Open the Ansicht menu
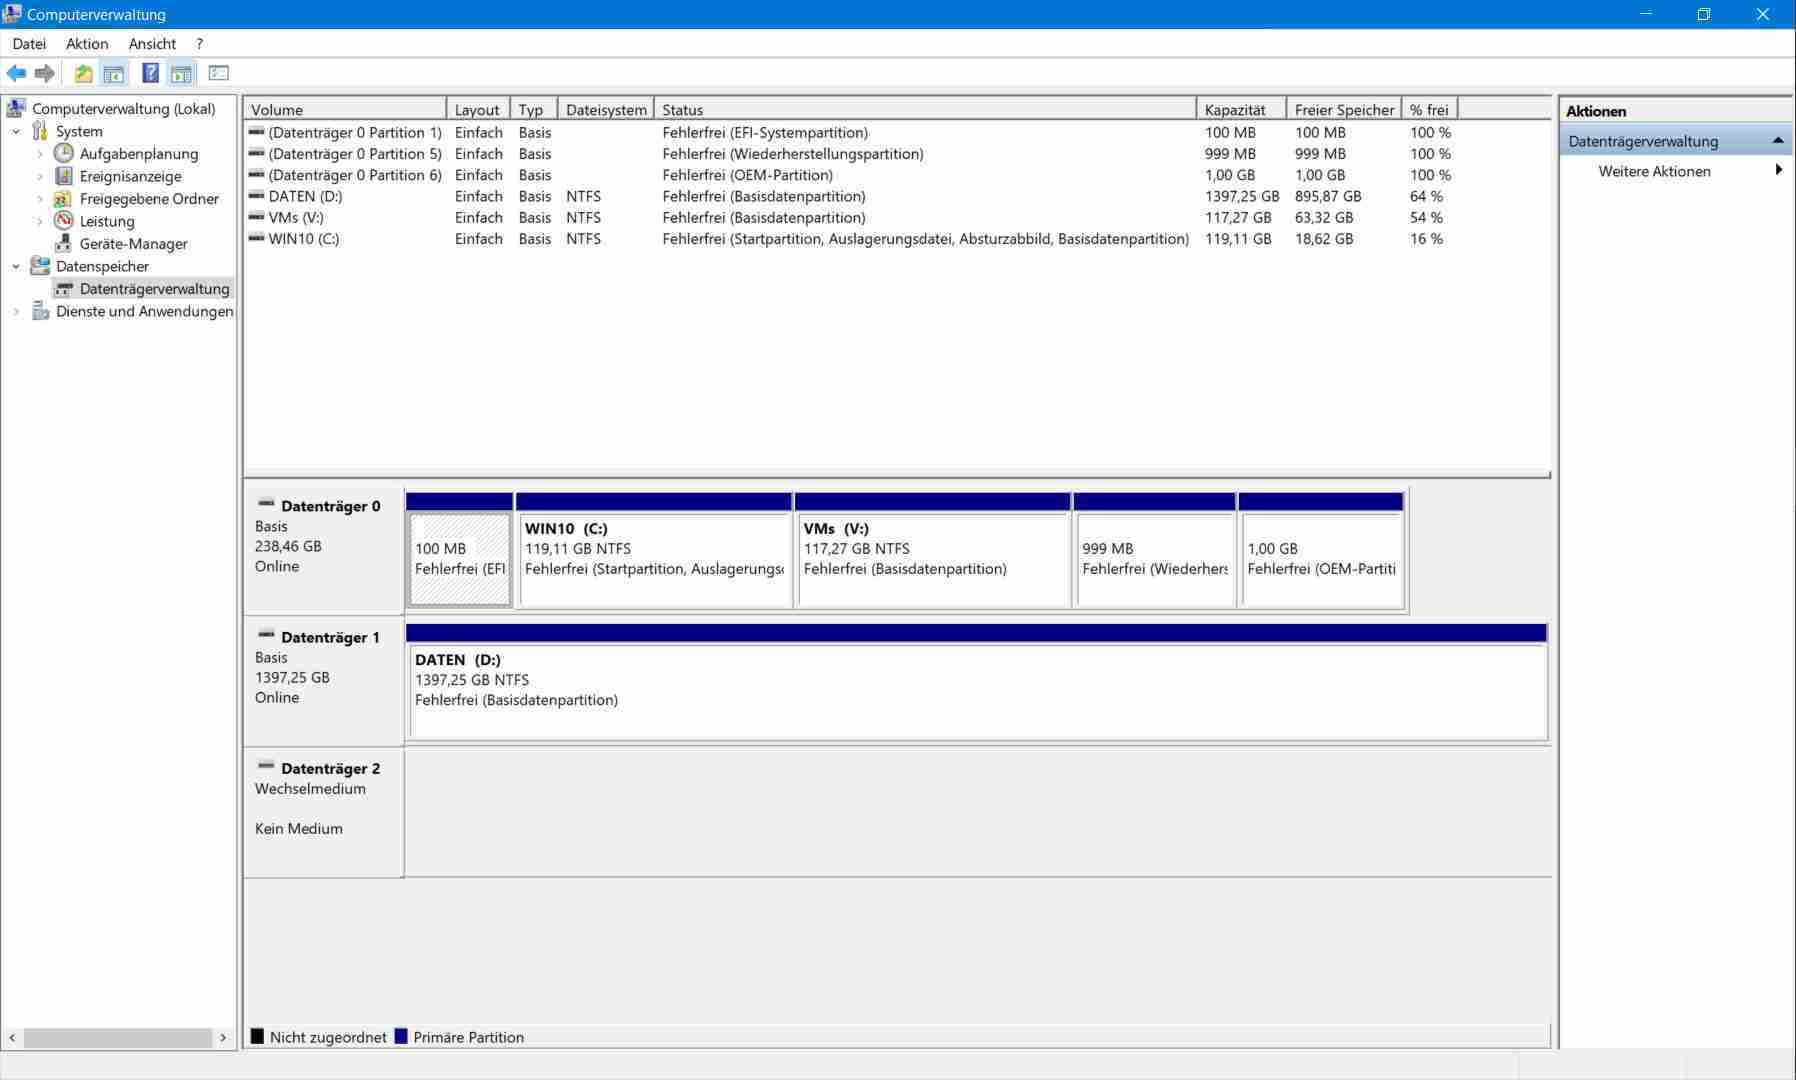Viewport: 1796px width, 1080px height. click(x=152, y=44)
